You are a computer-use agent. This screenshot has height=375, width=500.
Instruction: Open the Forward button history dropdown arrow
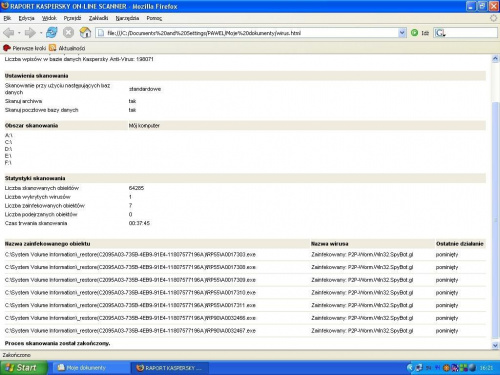point(41,33)
